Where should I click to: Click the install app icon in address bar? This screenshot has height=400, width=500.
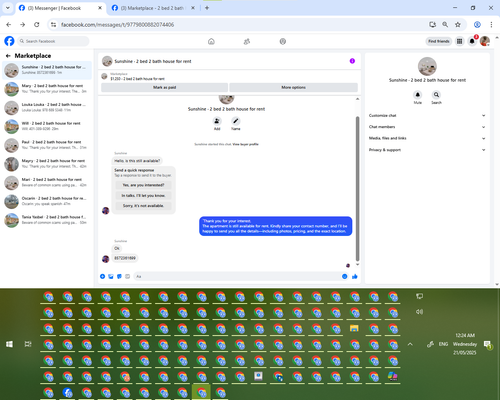tap(432, 24)
